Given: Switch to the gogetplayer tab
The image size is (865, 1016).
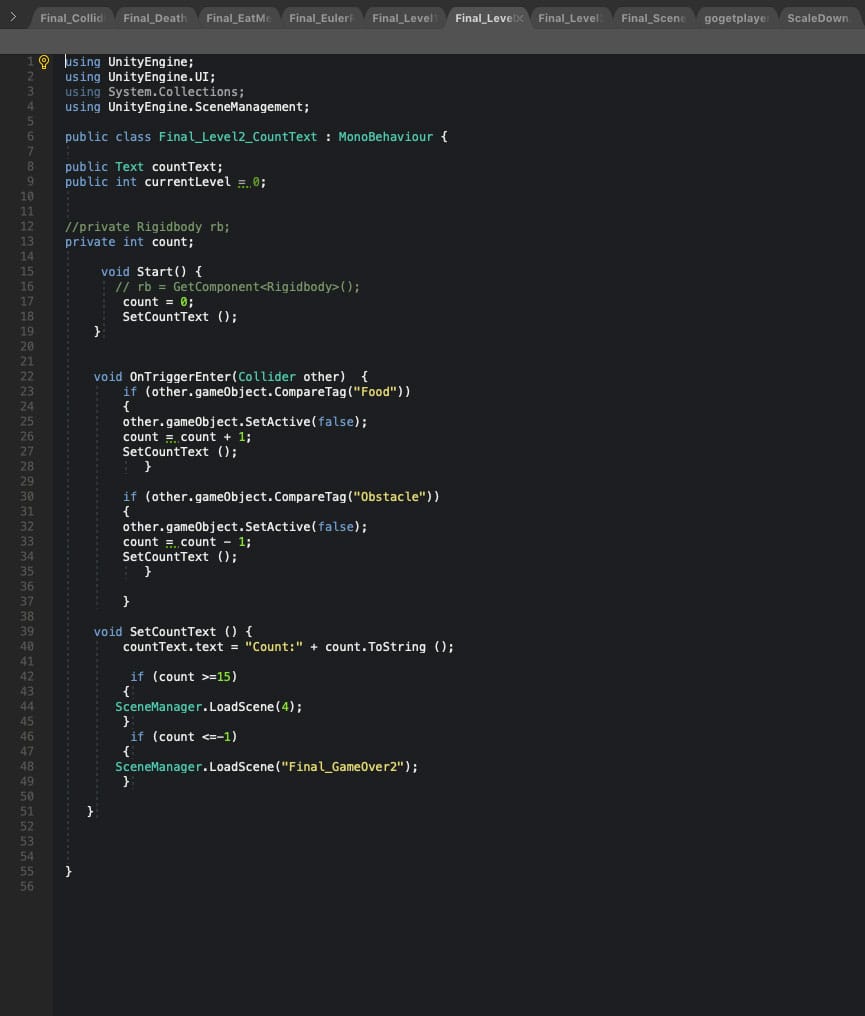Looking at the screenshot, I should [735, 18].
